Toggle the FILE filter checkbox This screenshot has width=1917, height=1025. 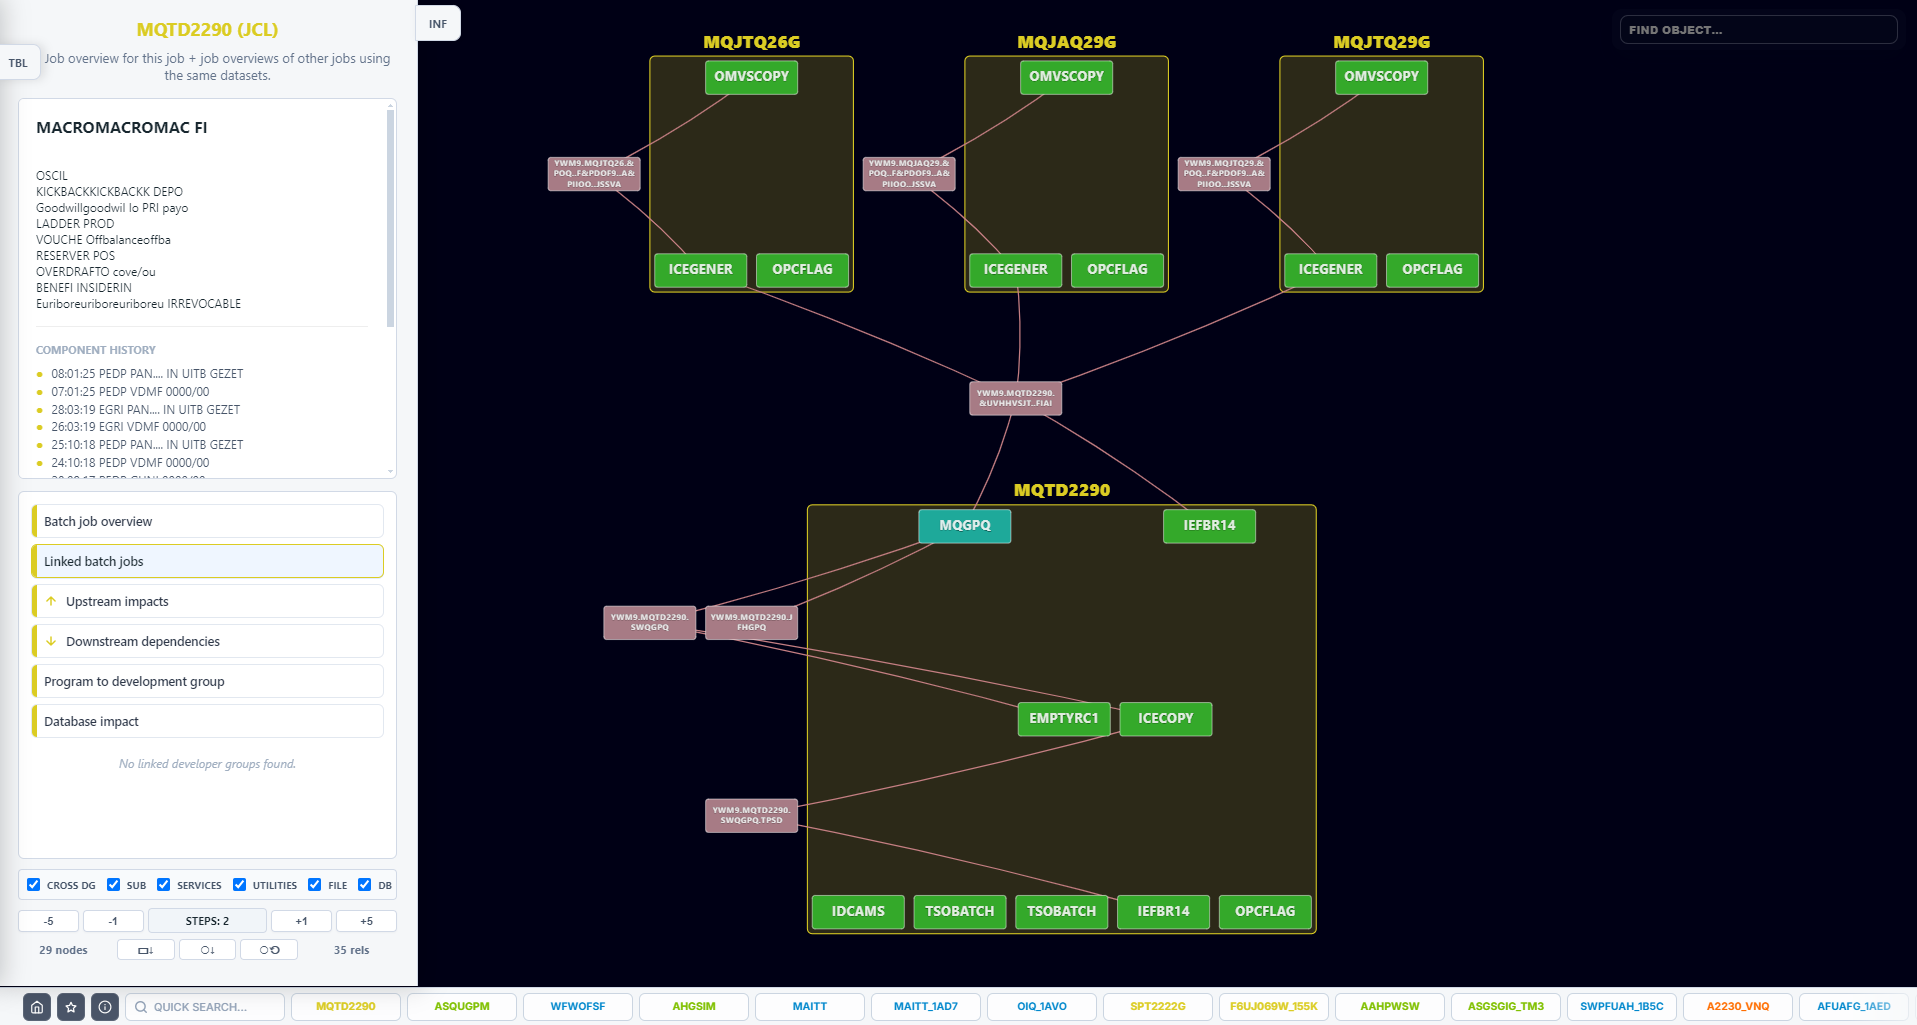[315, 885]
